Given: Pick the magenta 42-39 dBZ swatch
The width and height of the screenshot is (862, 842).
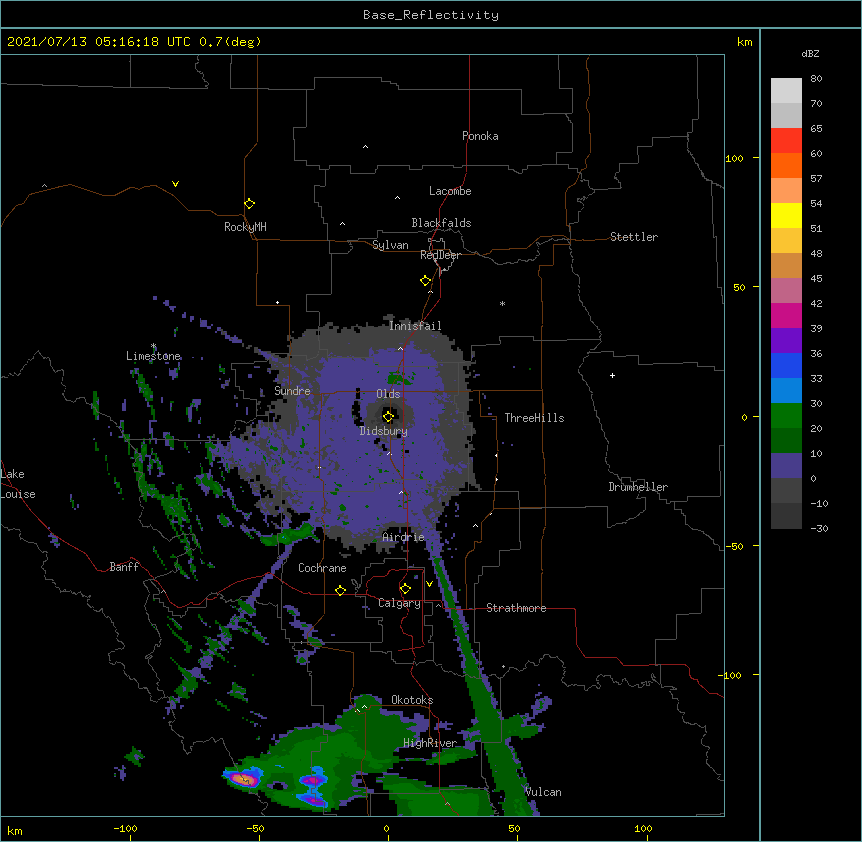Looking at the screenshot, I should pyautogui.click(x=786, y=315).
